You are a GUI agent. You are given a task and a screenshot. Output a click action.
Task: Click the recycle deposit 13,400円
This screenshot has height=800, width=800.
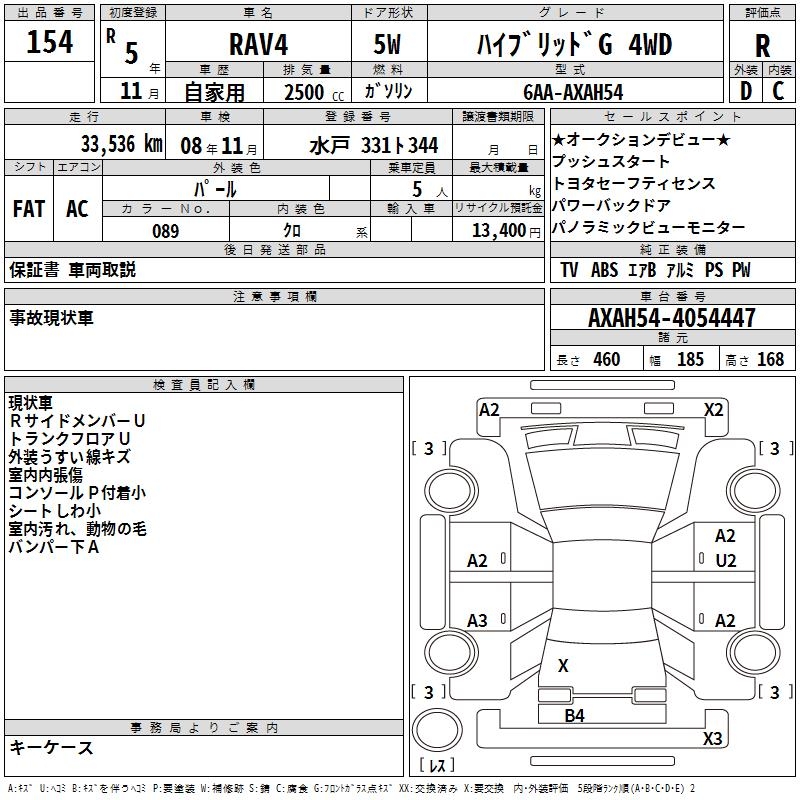tap(506, 231)
